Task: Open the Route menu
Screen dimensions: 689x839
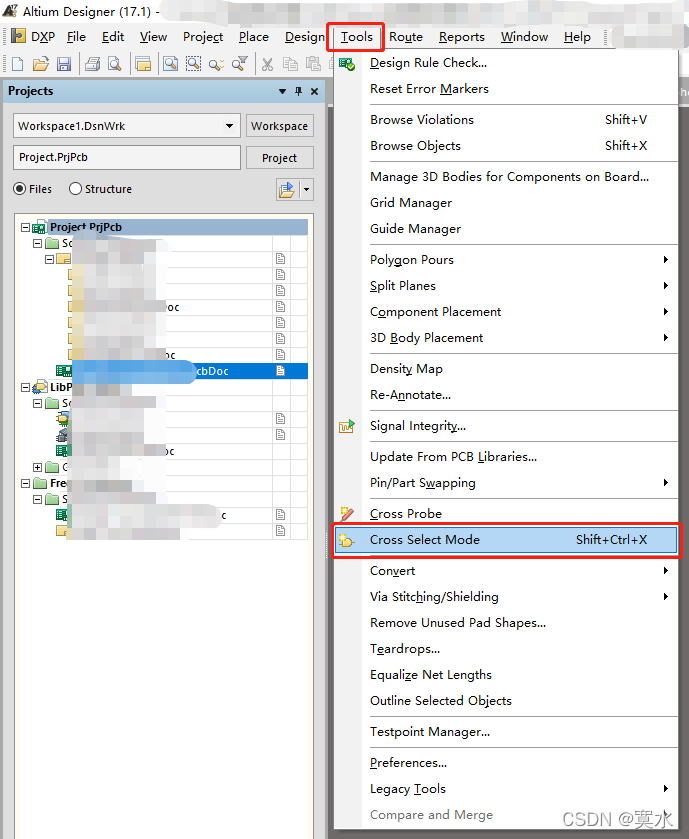Action: tap(405, 37)
